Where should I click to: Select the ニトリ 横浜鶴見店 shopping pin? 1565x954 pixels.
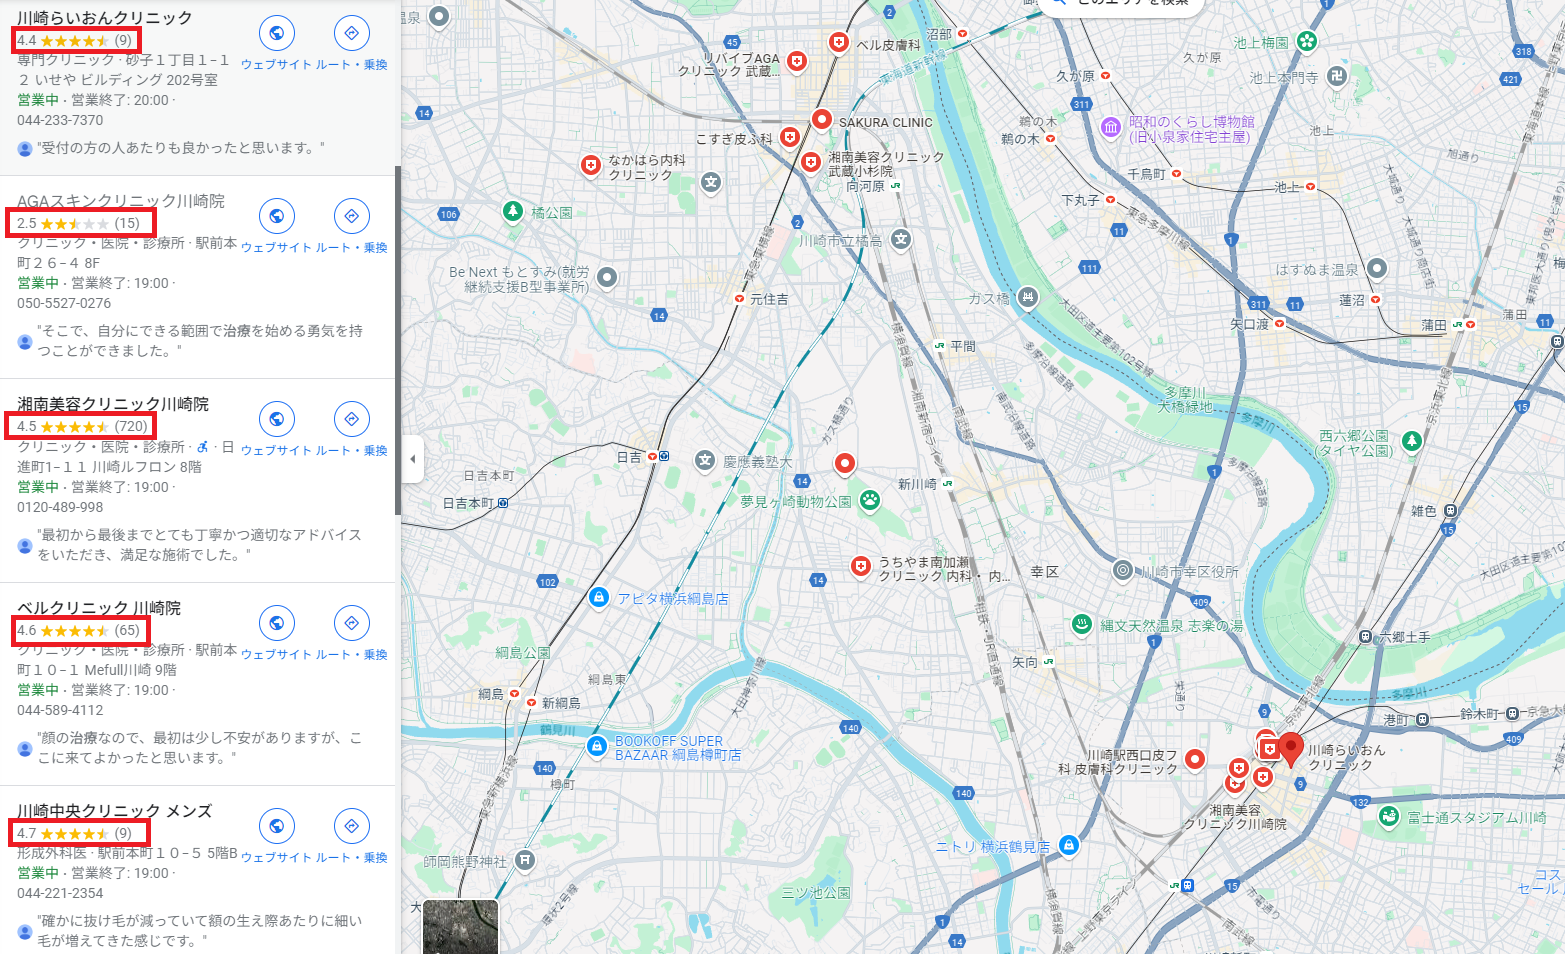point(1069,846)
